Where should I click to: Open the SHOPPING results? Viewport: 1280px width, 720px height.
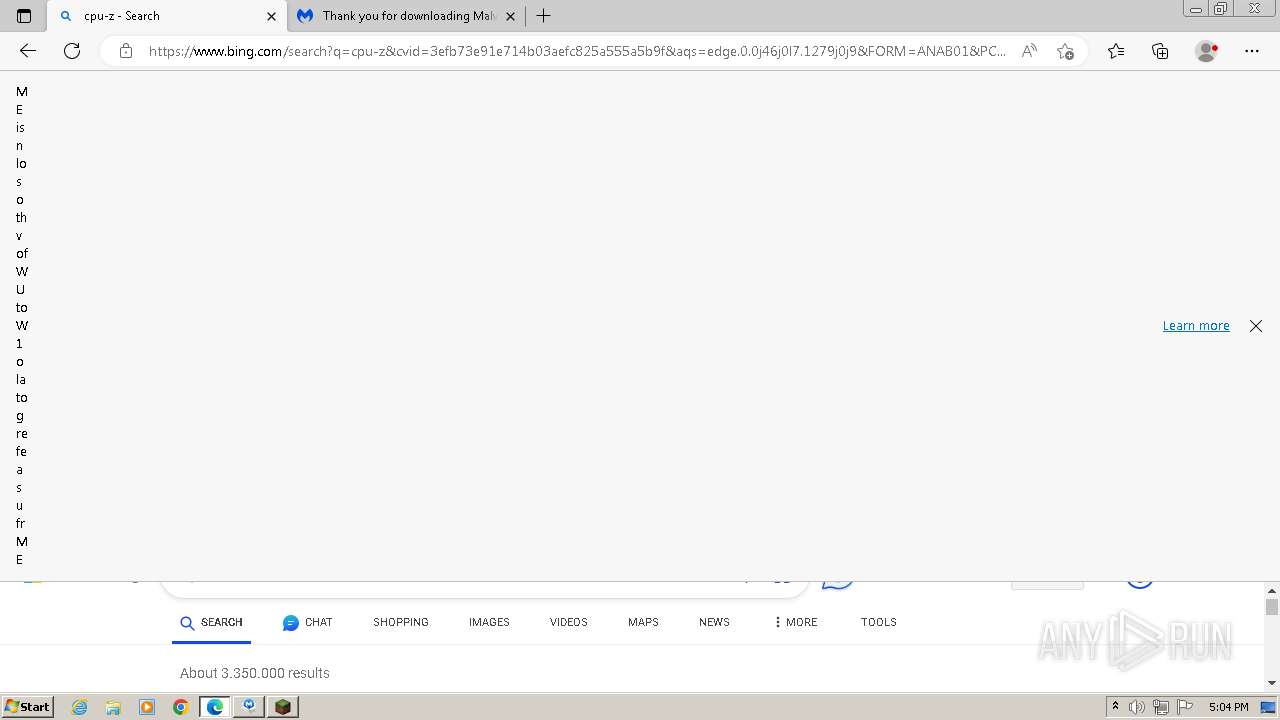[x=401, y=622]
